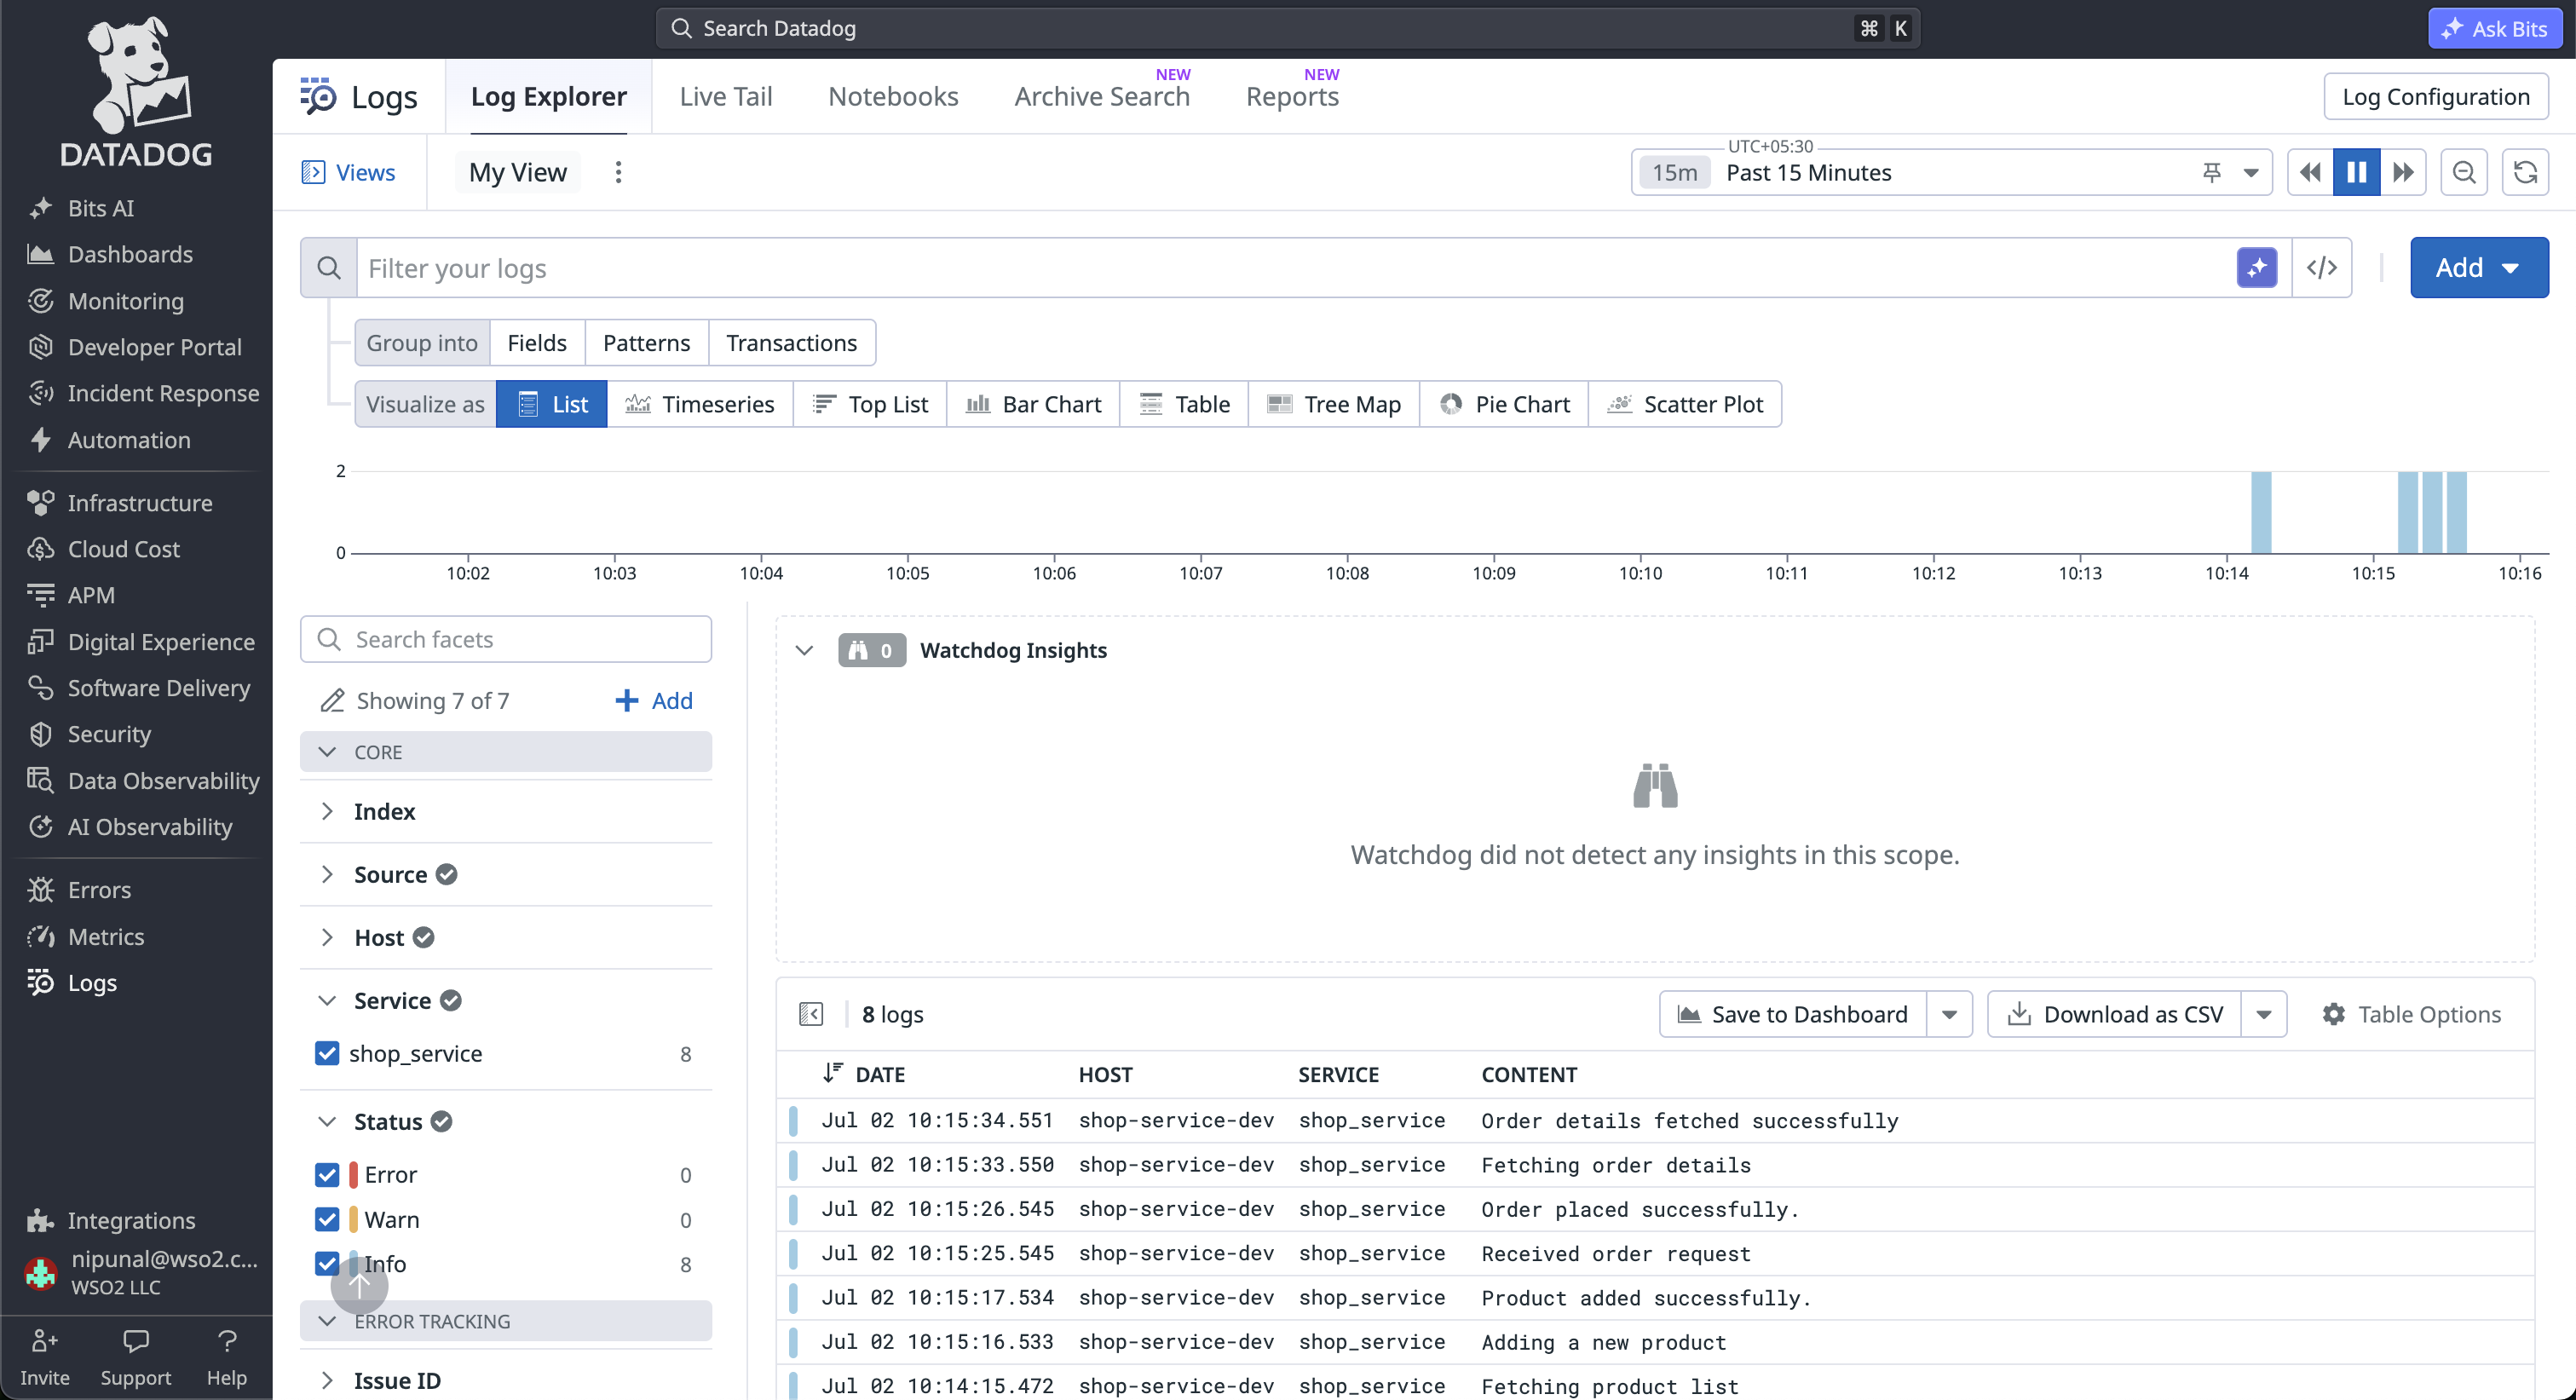Screen dimensions: 2576x1400
Task: Visualize as Timeseries
Action: [700, 404]
